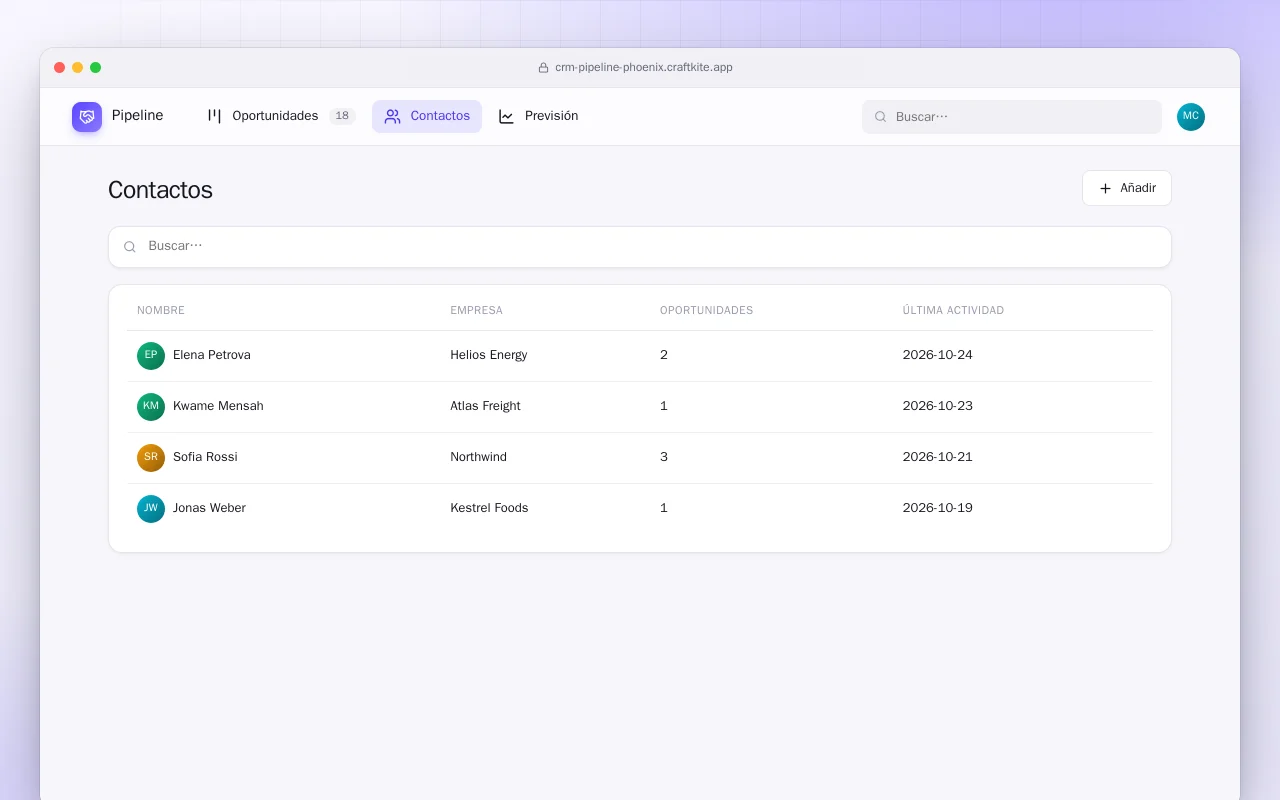The height and width of the screenshot is (800, 1280).
Task: Click the 18 badge on Oportunidades
Action: (x=342, y=116)
